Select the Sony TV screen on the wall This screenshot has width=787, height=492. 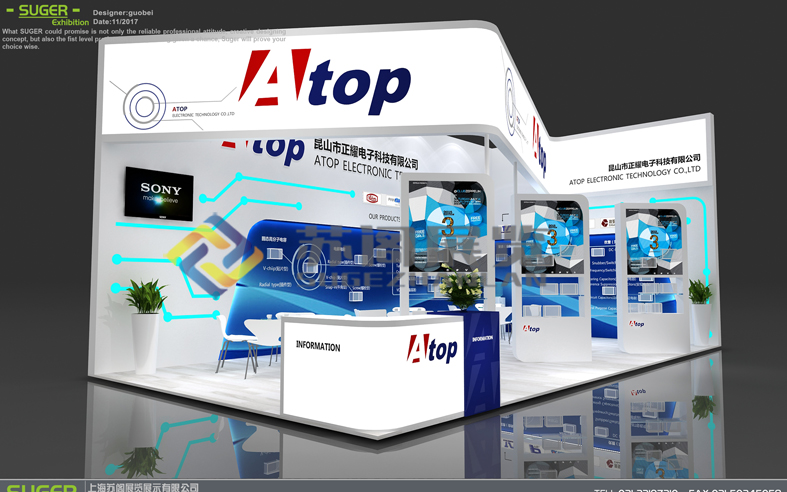coord(159,193)
